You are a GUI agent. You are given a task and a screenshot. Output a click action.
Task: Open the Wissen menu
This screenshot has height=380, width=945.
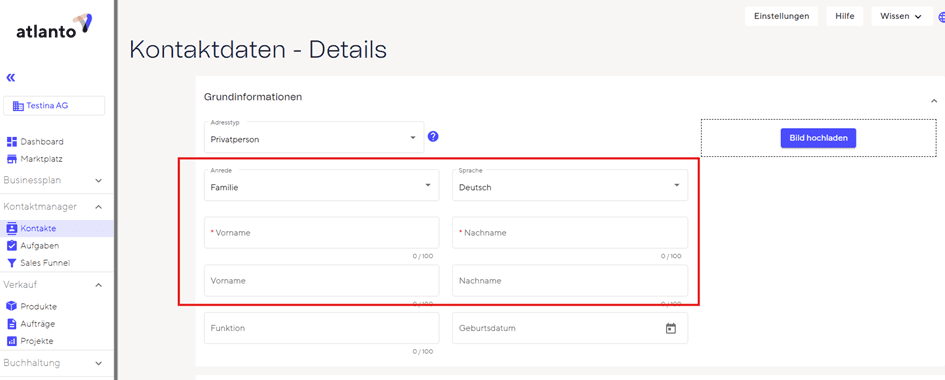click(902, 16)
